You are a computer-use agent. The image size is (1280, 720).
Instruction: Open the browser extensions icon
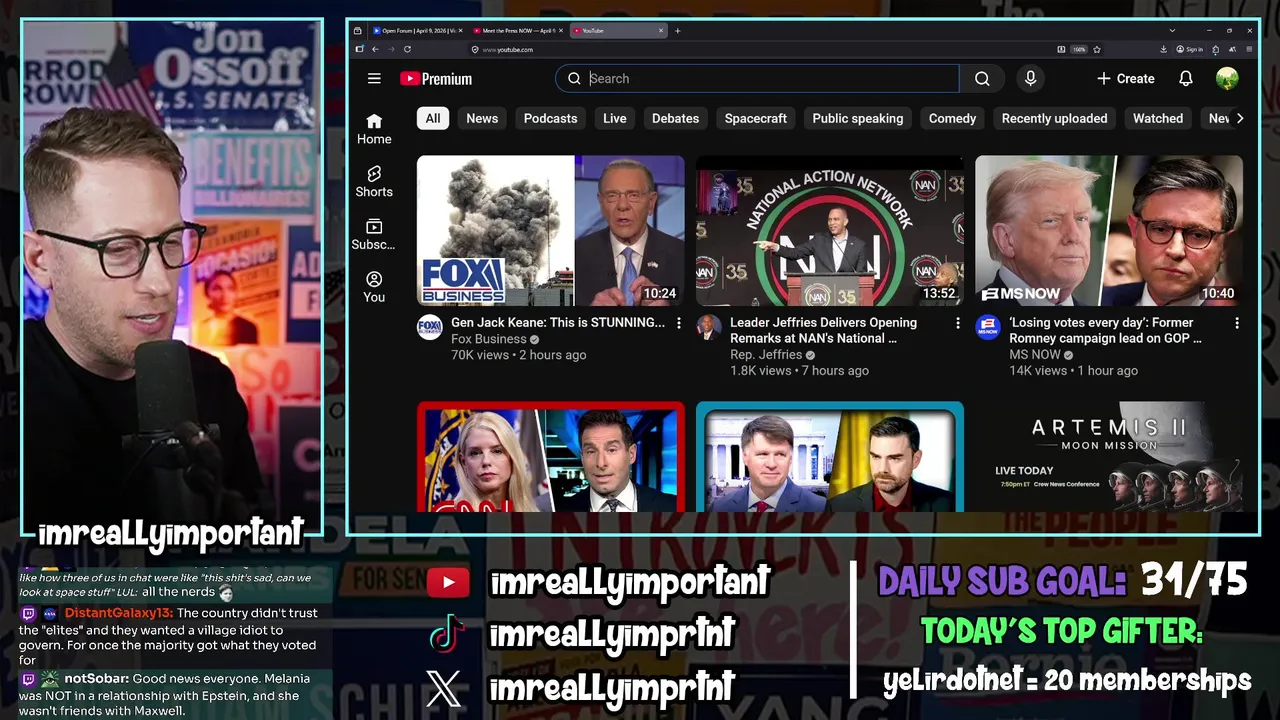[1215, 49]
